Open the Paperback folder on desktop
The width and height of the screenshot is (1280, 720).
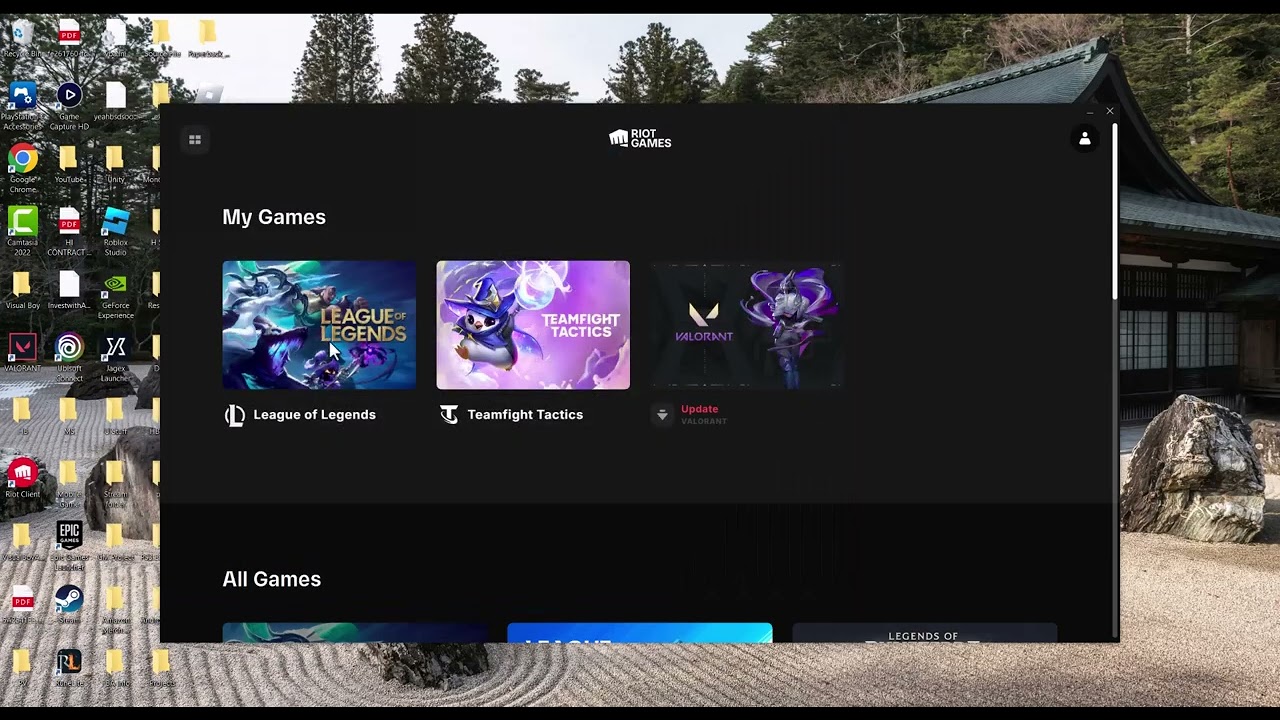pyautogui.click(x=208, y=40)
